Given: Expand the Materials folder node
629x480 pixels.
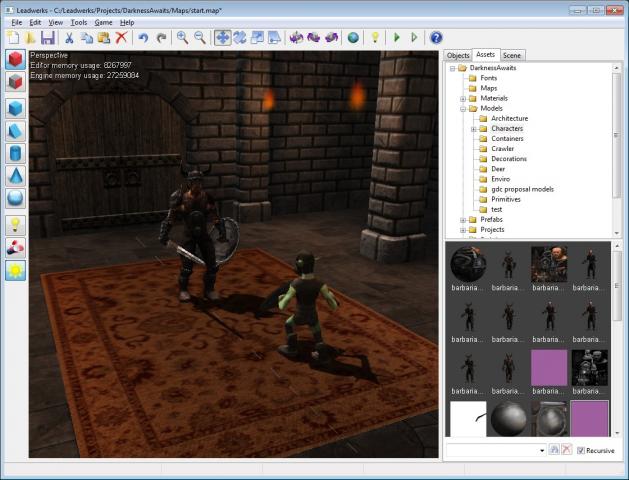Looking at the screenshot, I should [x=463, y=99].
